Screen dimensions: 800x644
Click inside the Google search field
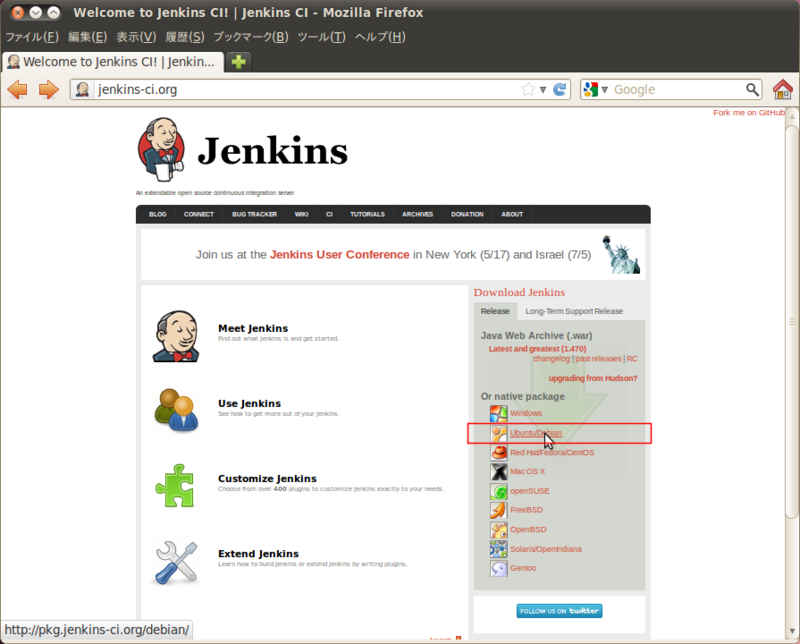tap(678, 90)
